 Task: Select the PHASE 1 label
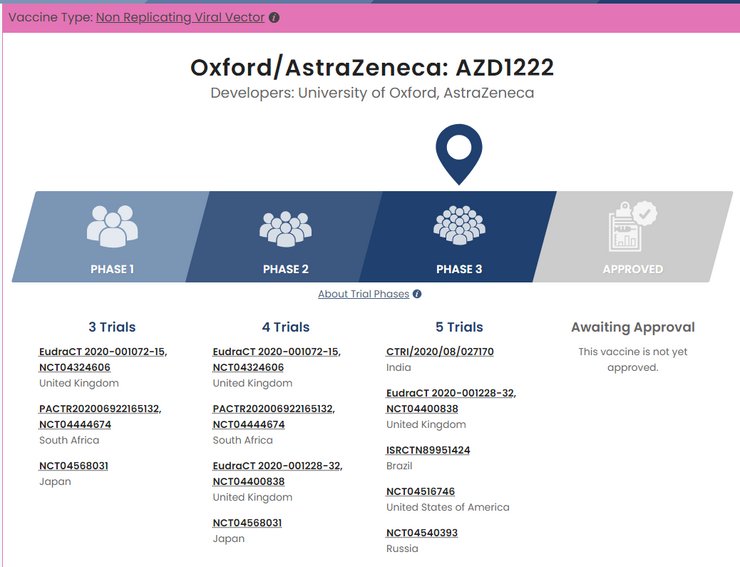[112, 269]
